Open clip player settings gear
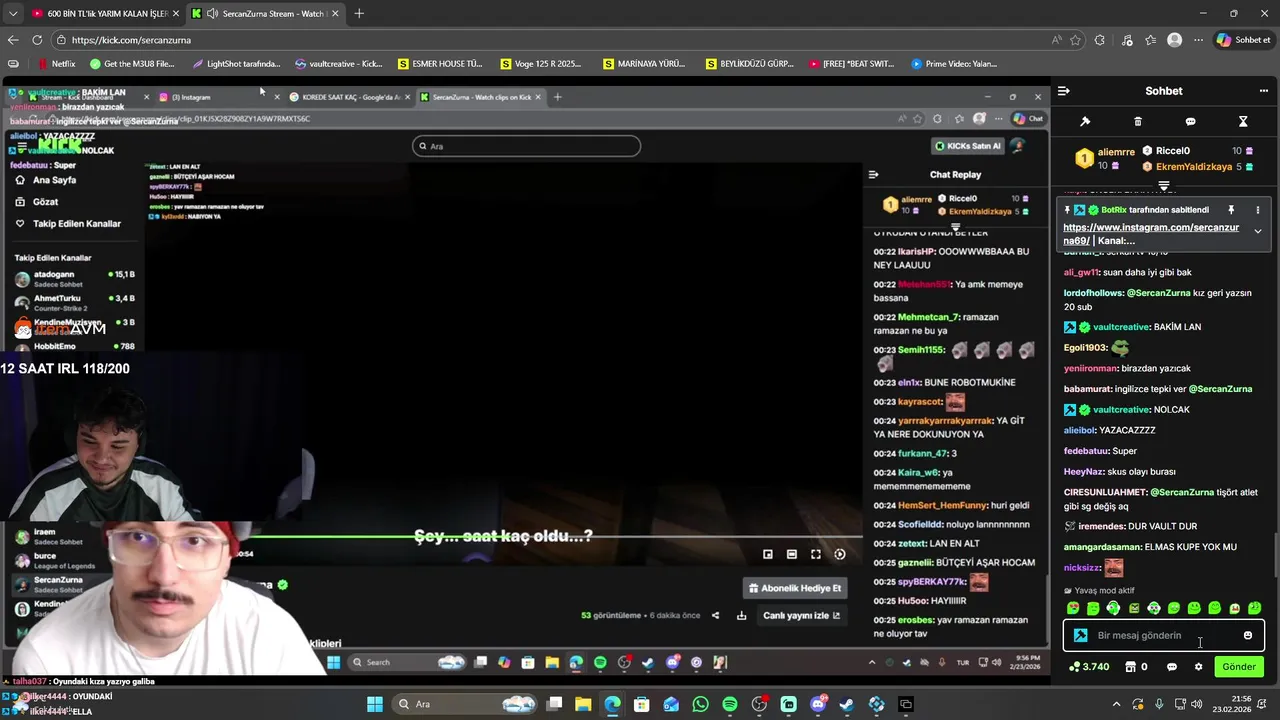The height and width of the screenshot is (720, 1280). pyautogui.click(x=840, y=554)
